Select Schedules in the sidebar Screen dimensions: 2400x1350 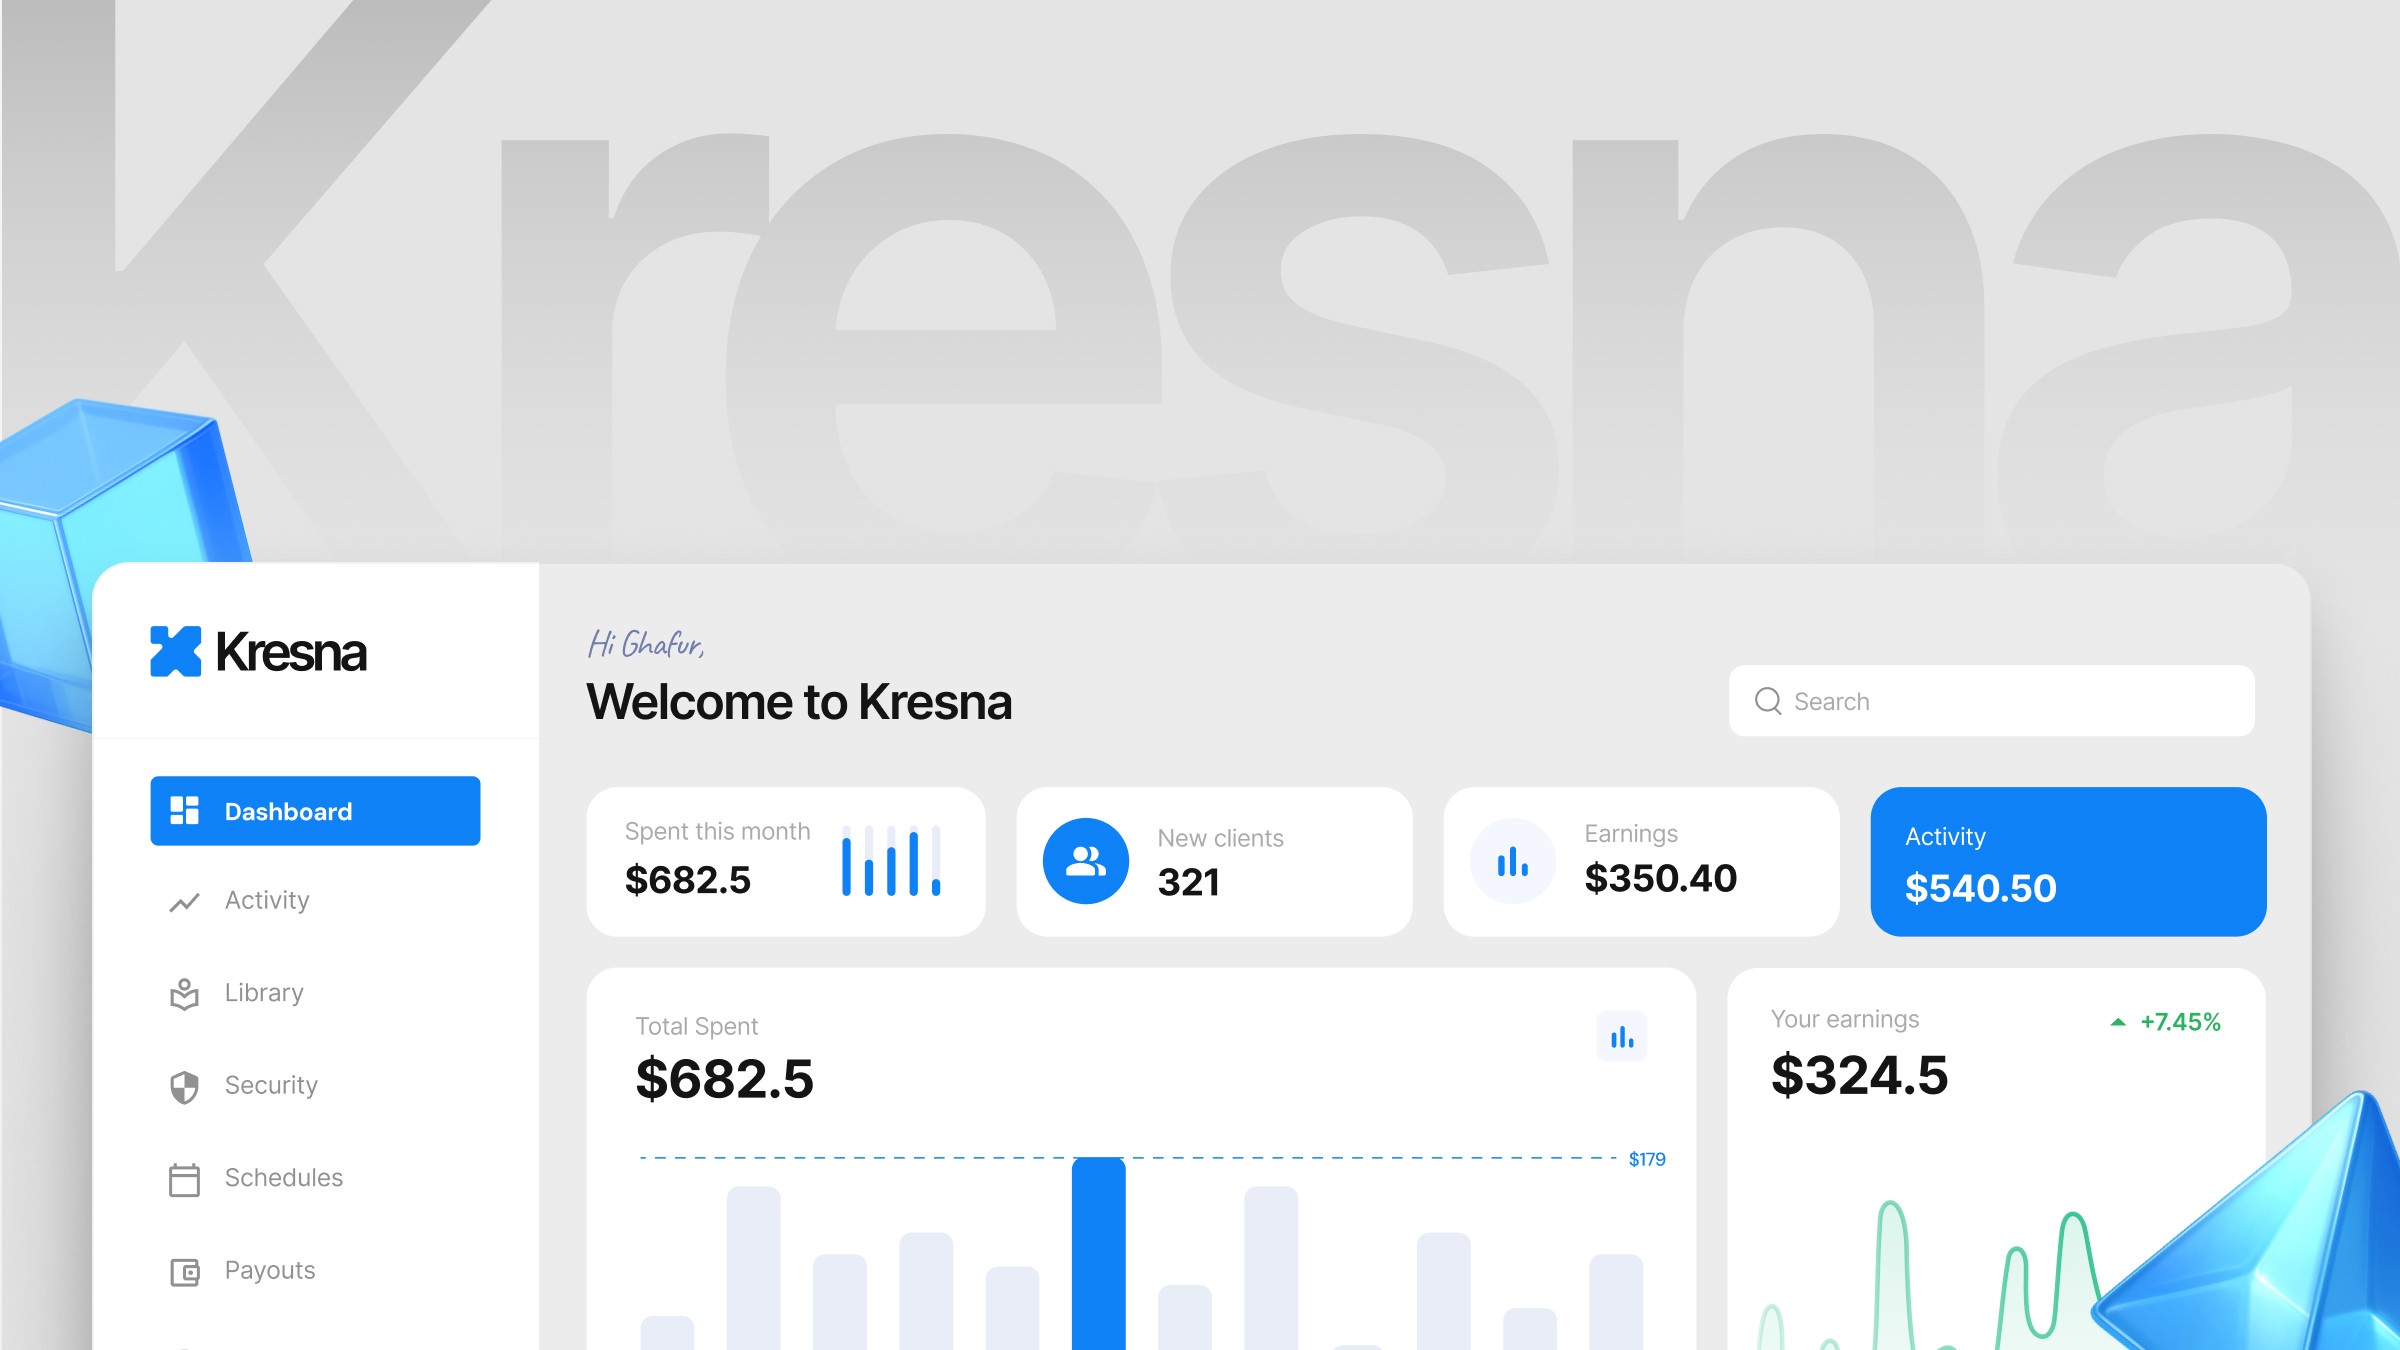[x=284, y=1178]
